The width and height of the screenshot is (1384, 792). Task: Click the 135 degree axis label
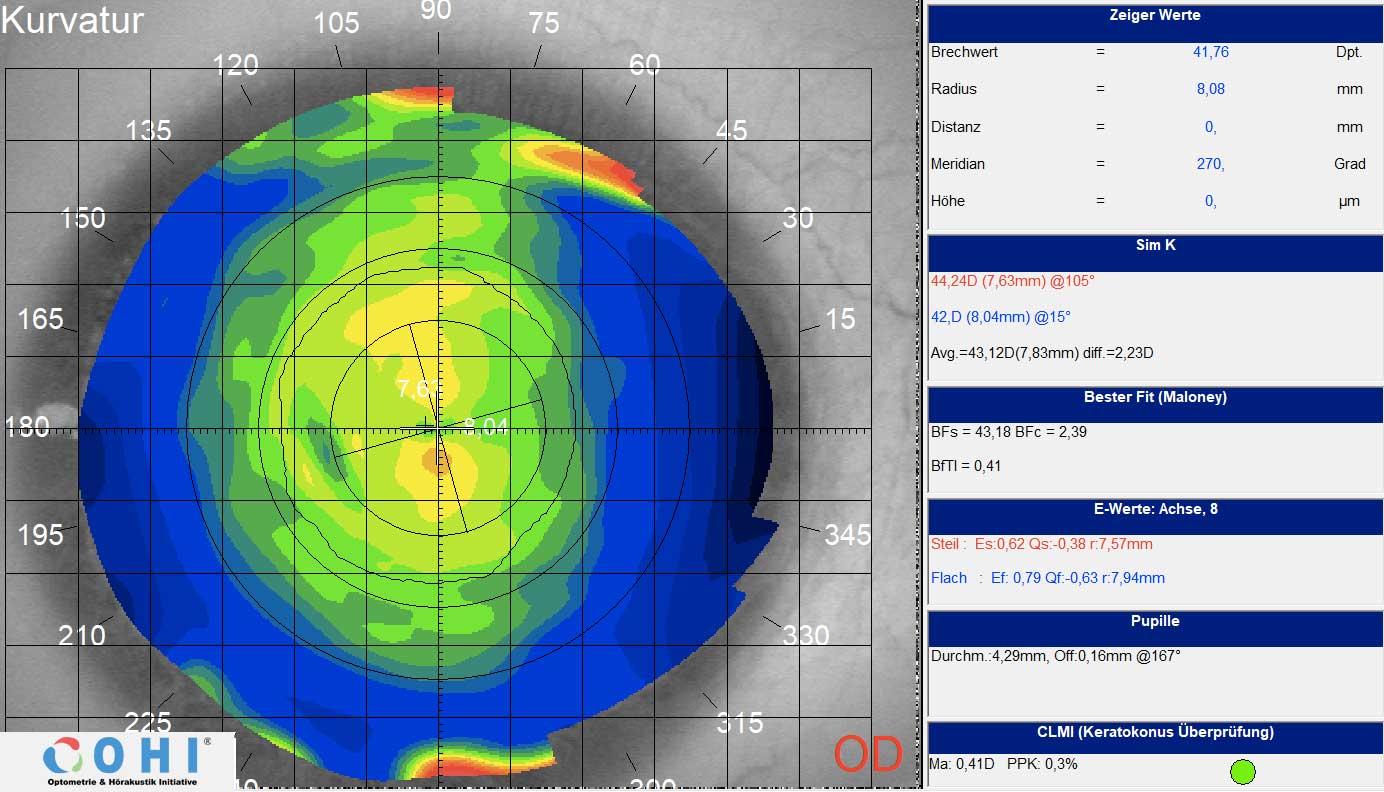148,131
